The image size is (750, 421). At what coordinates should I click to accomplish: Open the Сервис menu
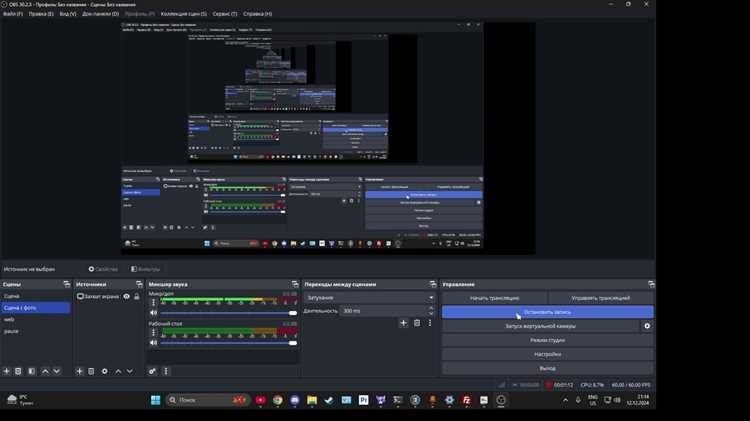click(x=225, y=14)
